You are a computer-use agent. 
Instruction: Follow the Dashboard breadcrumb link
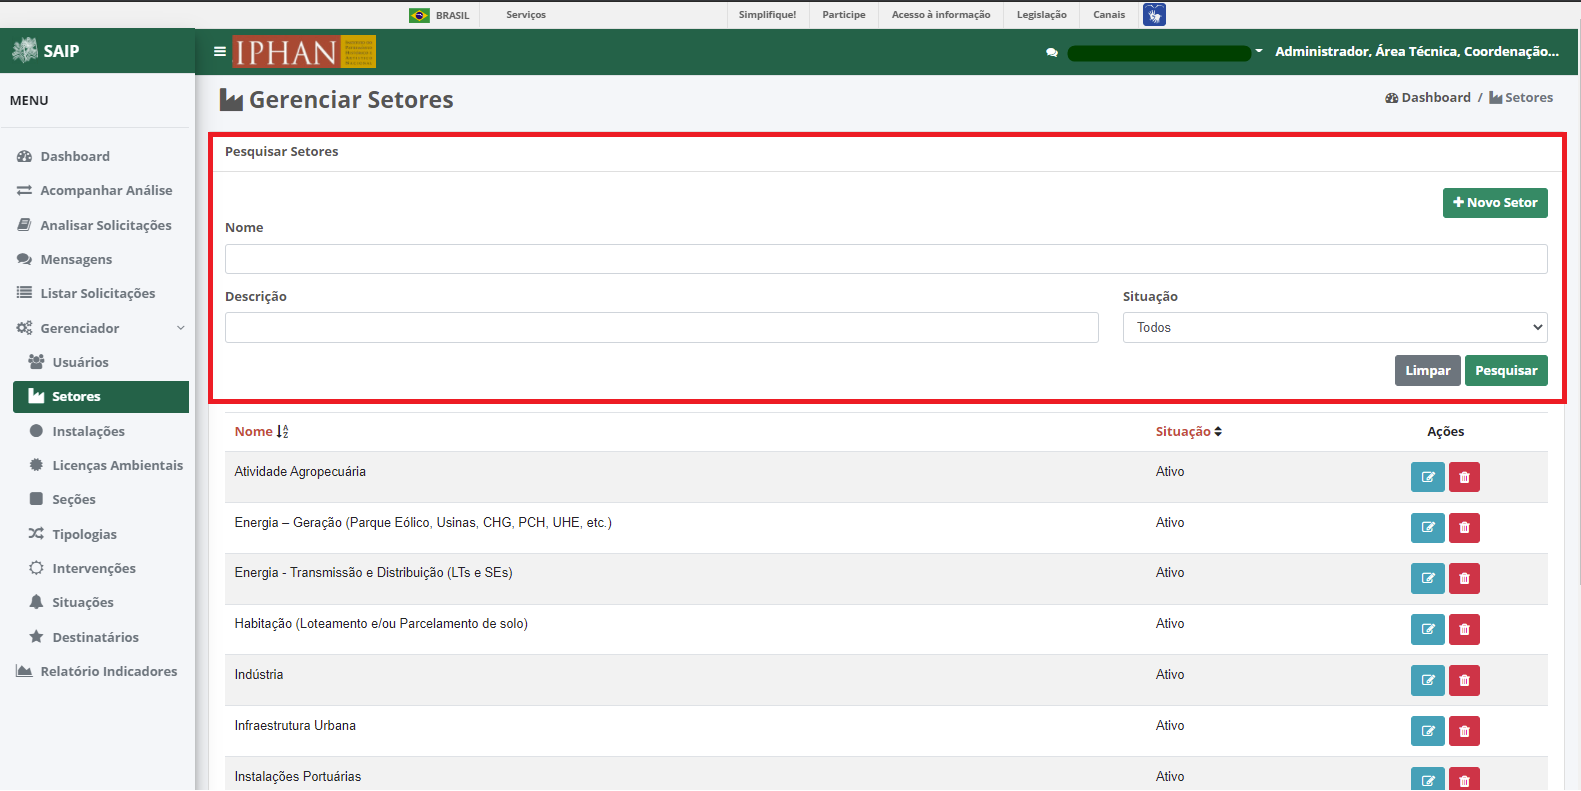1428,98
